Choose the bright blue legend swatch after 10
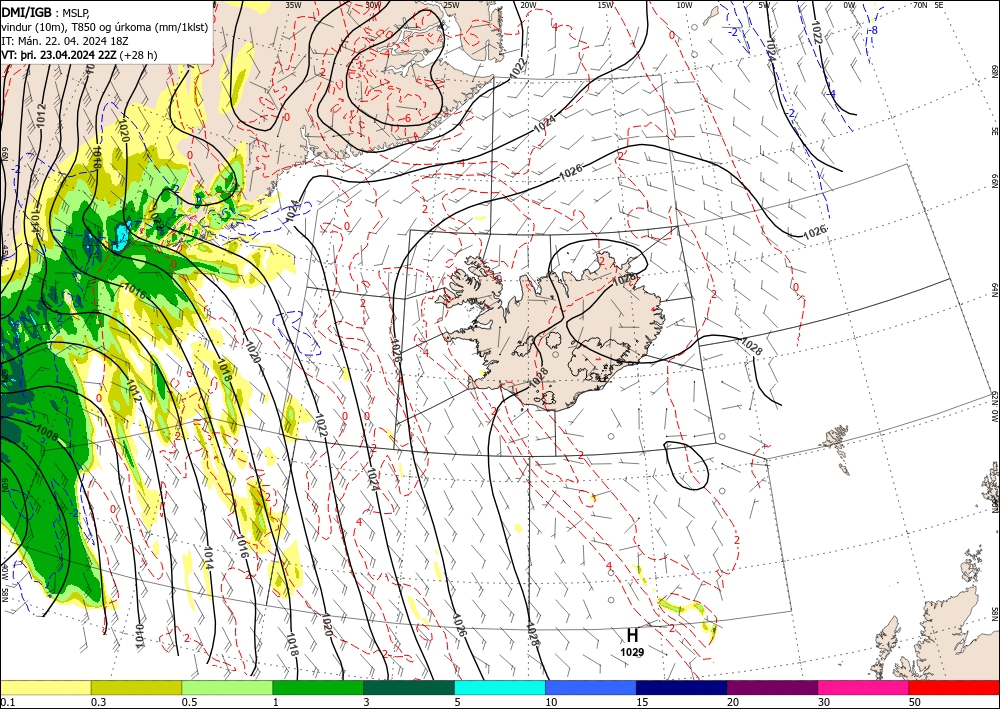 pos(591,687)
